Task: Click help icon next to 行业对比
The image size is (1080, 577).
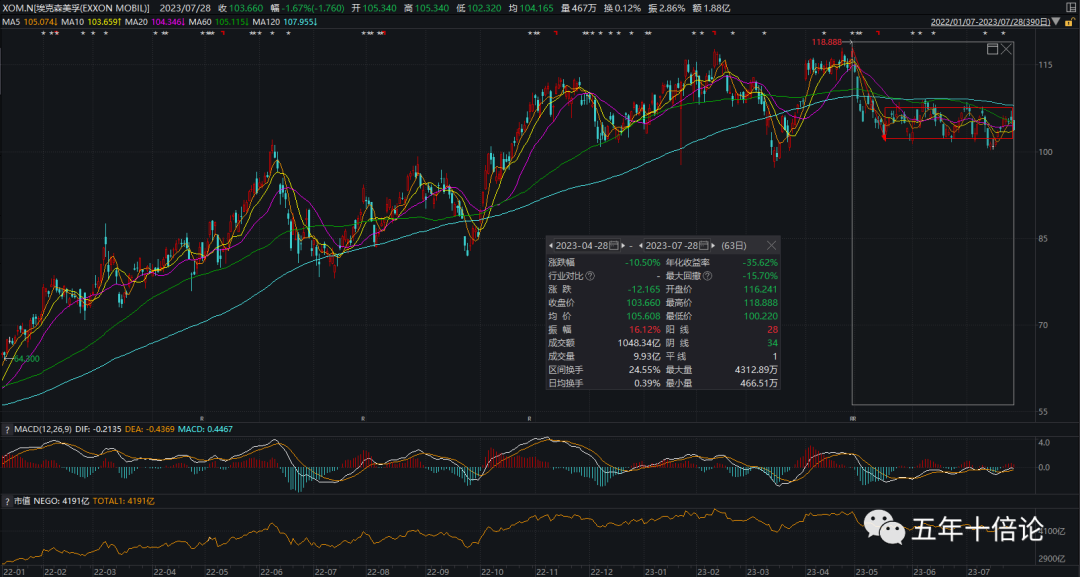Action: pos(590,276)
